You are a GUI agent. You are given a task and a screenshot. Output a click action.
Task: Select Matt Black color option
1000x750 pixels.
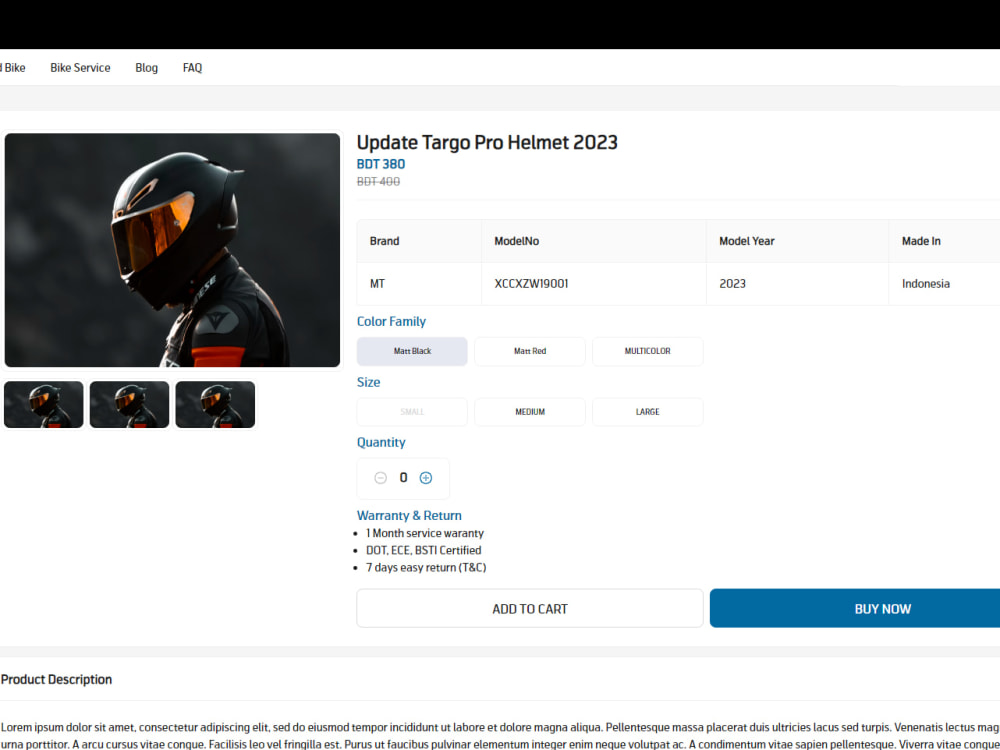tap(412, 351)
